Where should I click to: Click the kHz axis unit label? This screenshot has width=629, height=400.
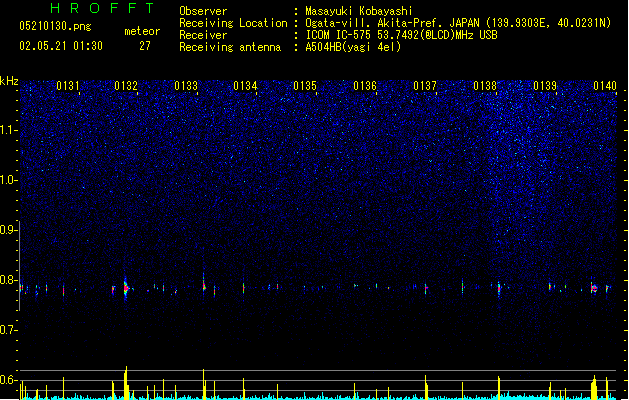pyautogui.click(x=9, y=81)
